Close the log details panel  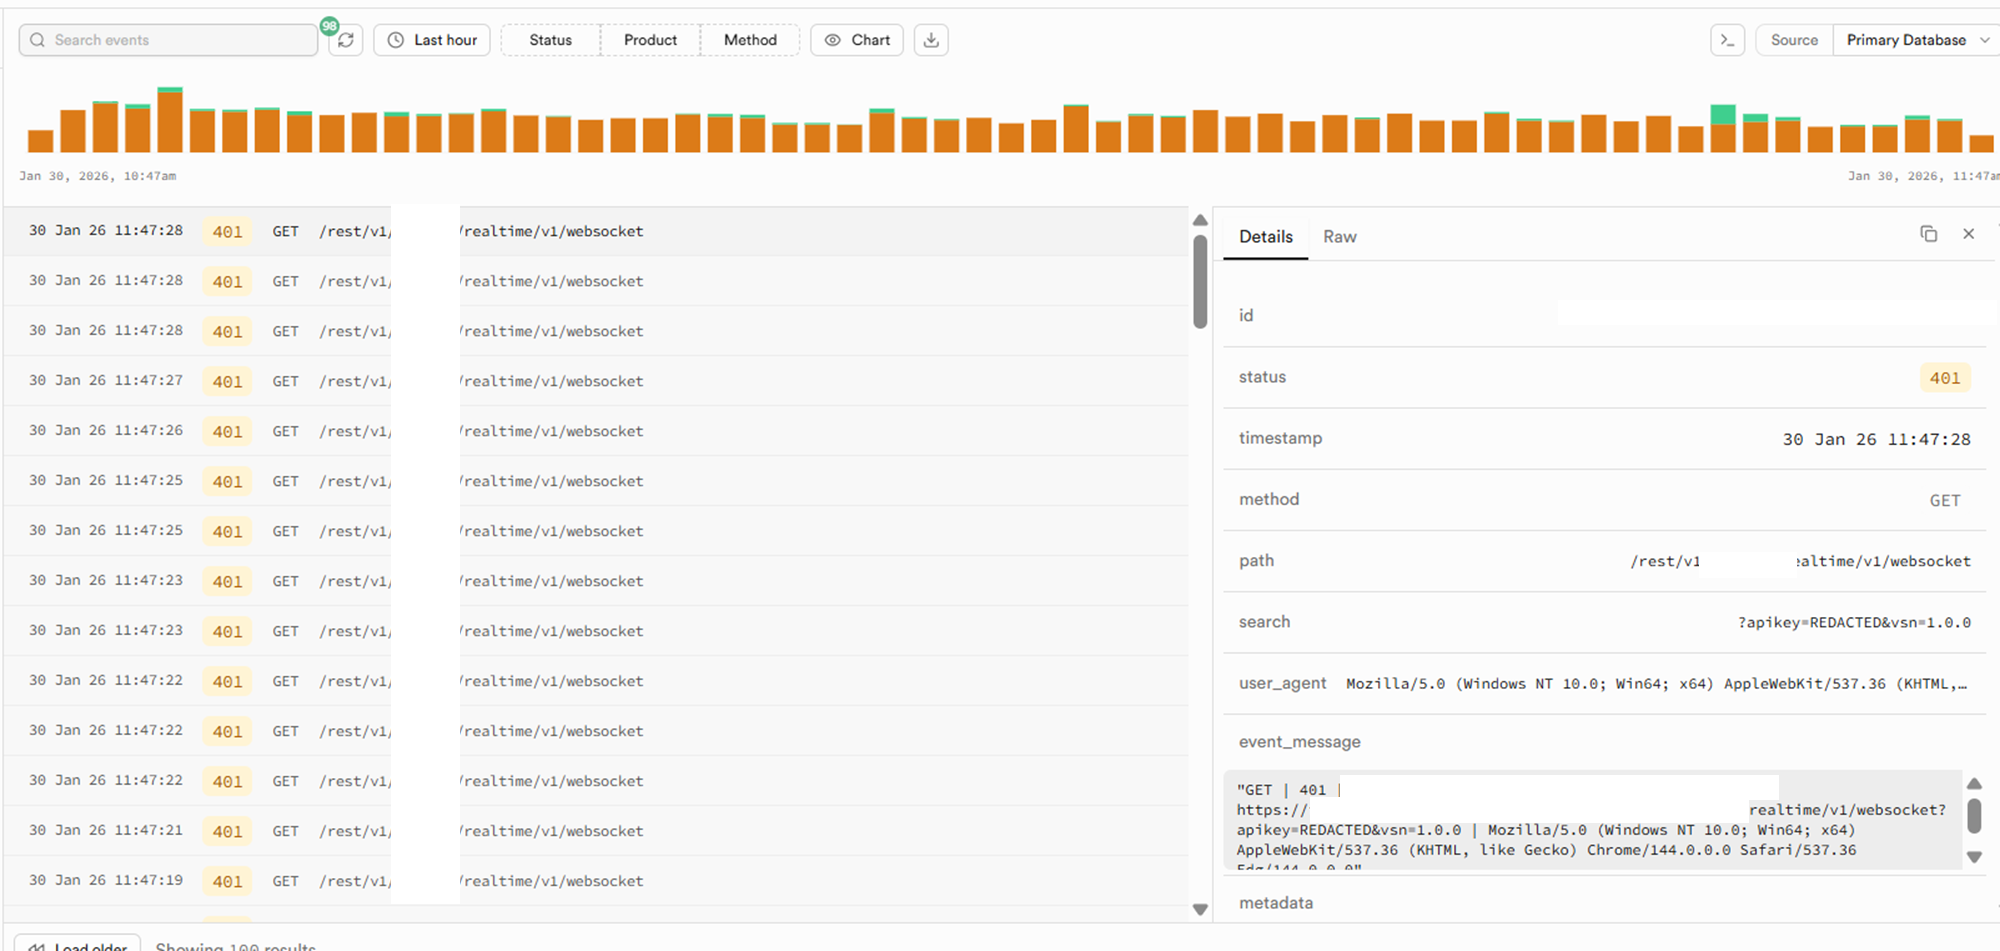1968,234
